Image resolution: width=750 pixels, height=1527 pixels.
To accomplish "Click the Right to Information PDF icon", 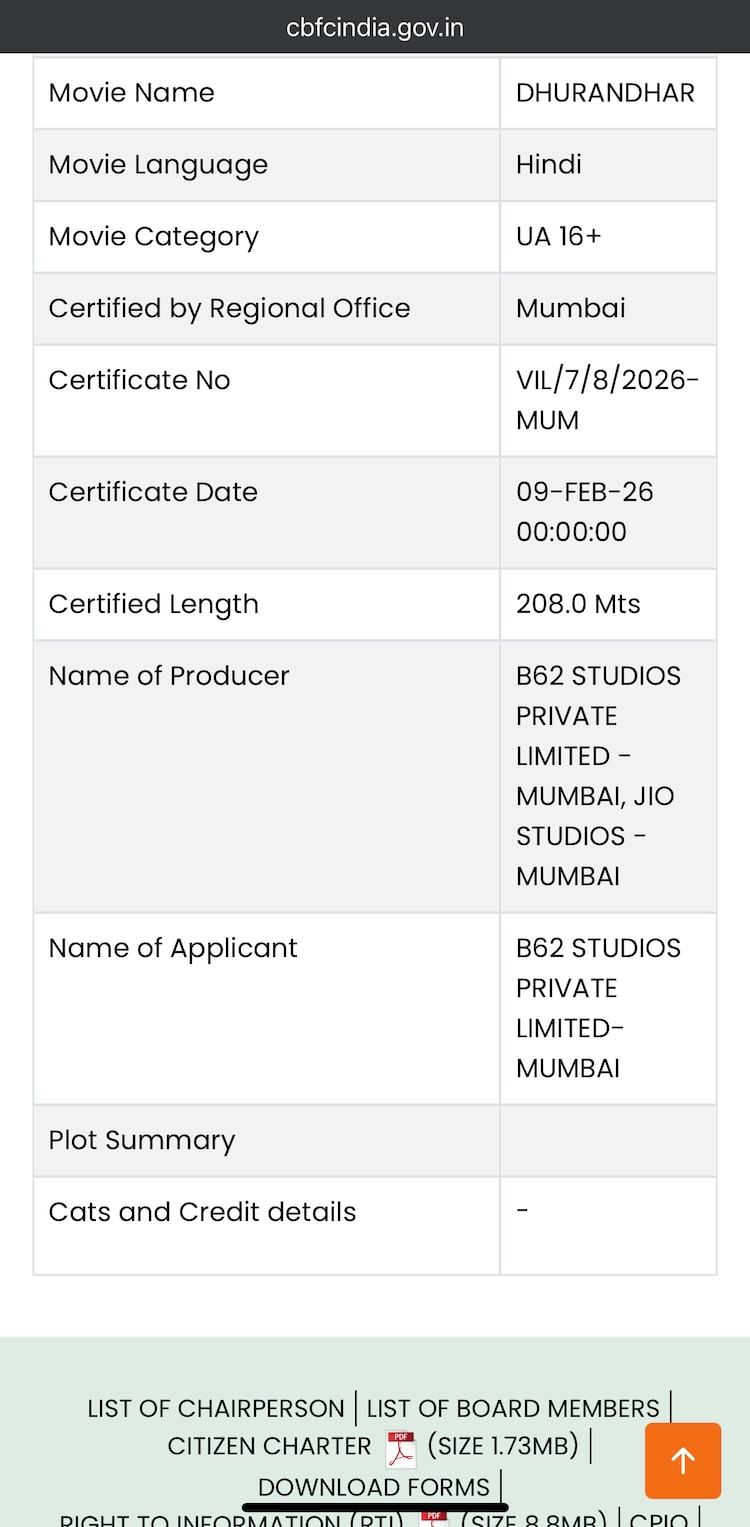I will click(x=433, y=1519).
